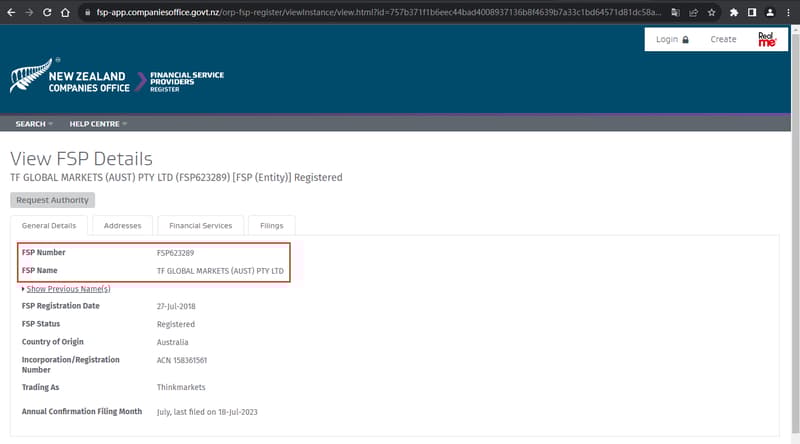This screenshot has height=444, width=800.
Task: Expand the Help Centre dropdown menu
Action: pos(98,124)
